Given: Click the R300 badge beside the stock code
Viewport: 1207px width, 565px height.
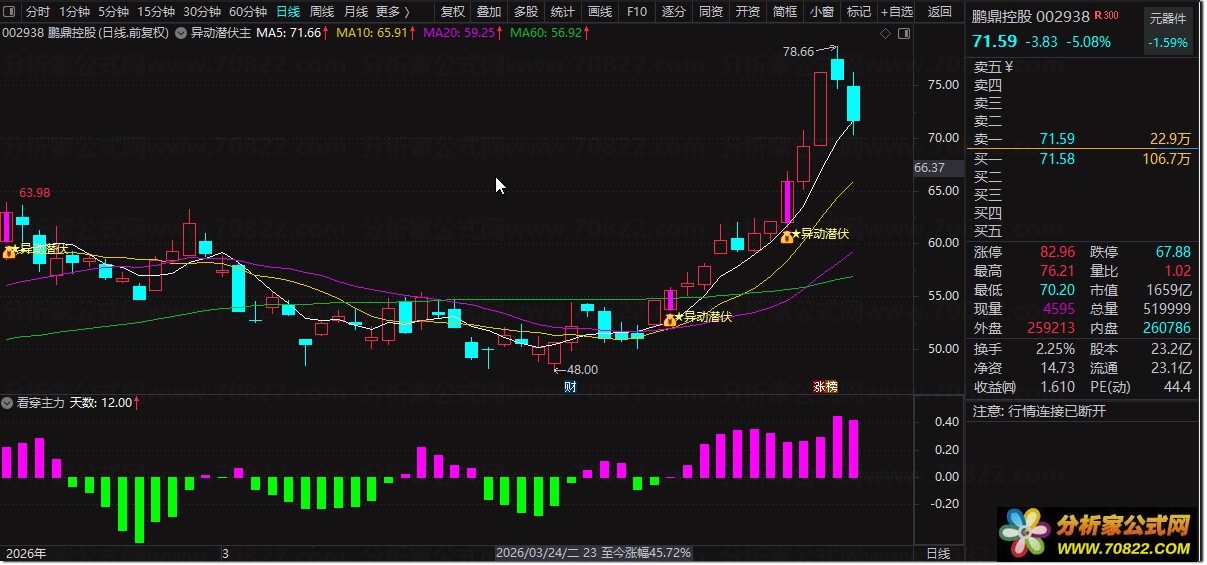Looking at the screenshot, I should pyautogui.click(x=1106, y=15).
